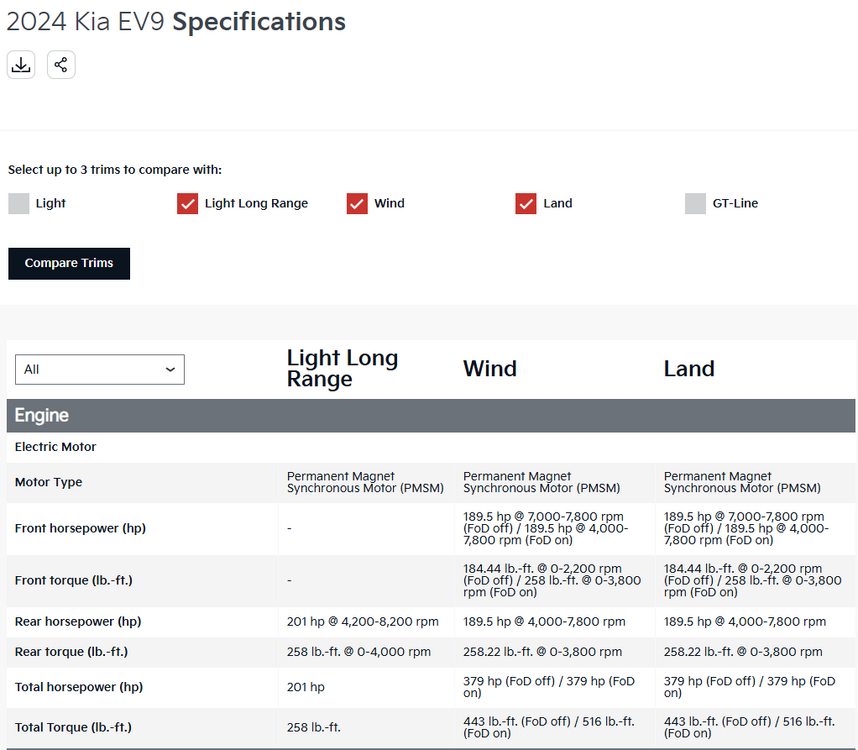Deselect the Wind trim checkbox

(x=358, y=204)
